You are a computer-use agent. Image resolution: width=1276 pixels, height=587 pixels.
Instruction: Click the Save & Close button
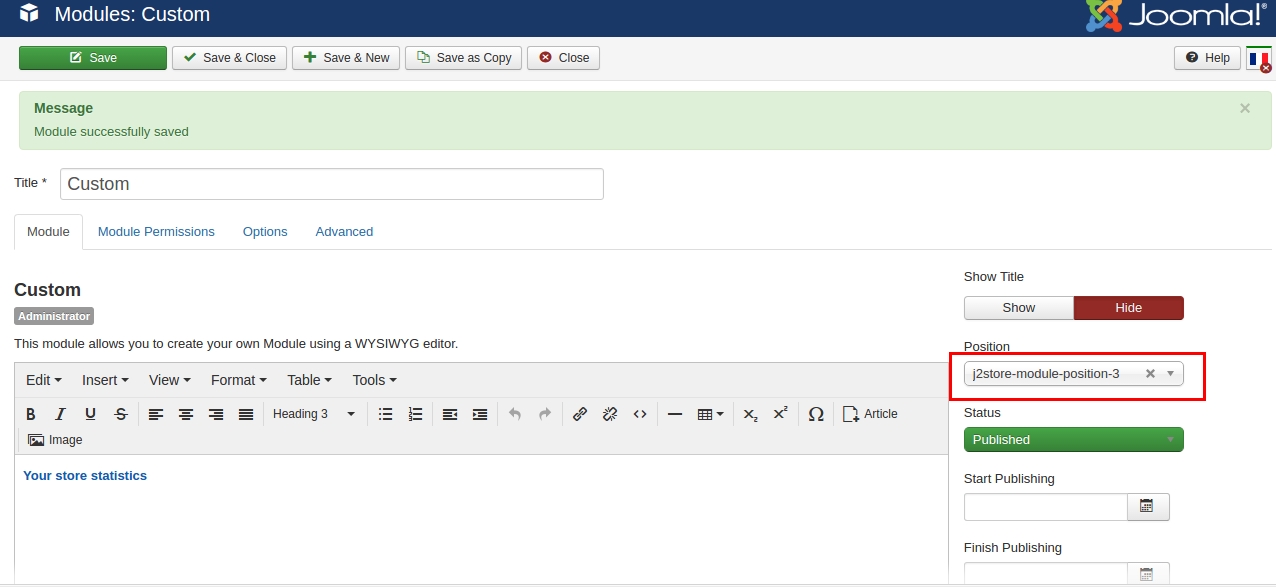(230, 58)
